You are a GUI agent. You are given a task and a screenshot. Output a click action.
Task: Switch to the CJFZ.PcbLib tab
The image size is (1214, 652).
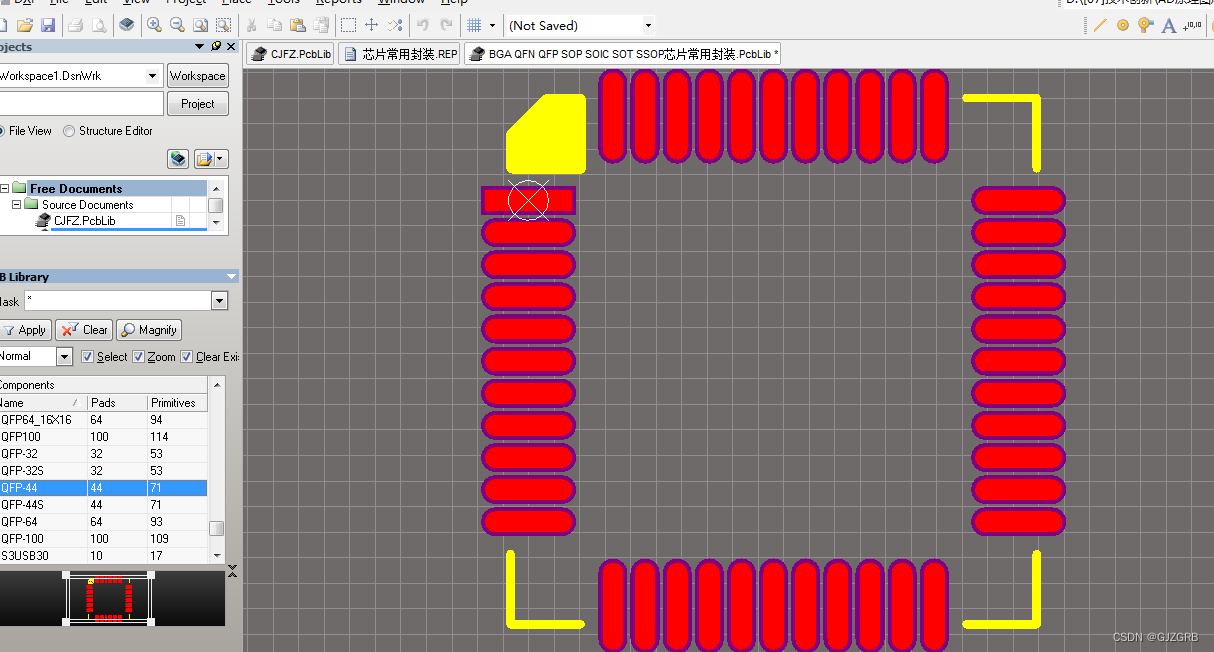(x=290, y=54)
